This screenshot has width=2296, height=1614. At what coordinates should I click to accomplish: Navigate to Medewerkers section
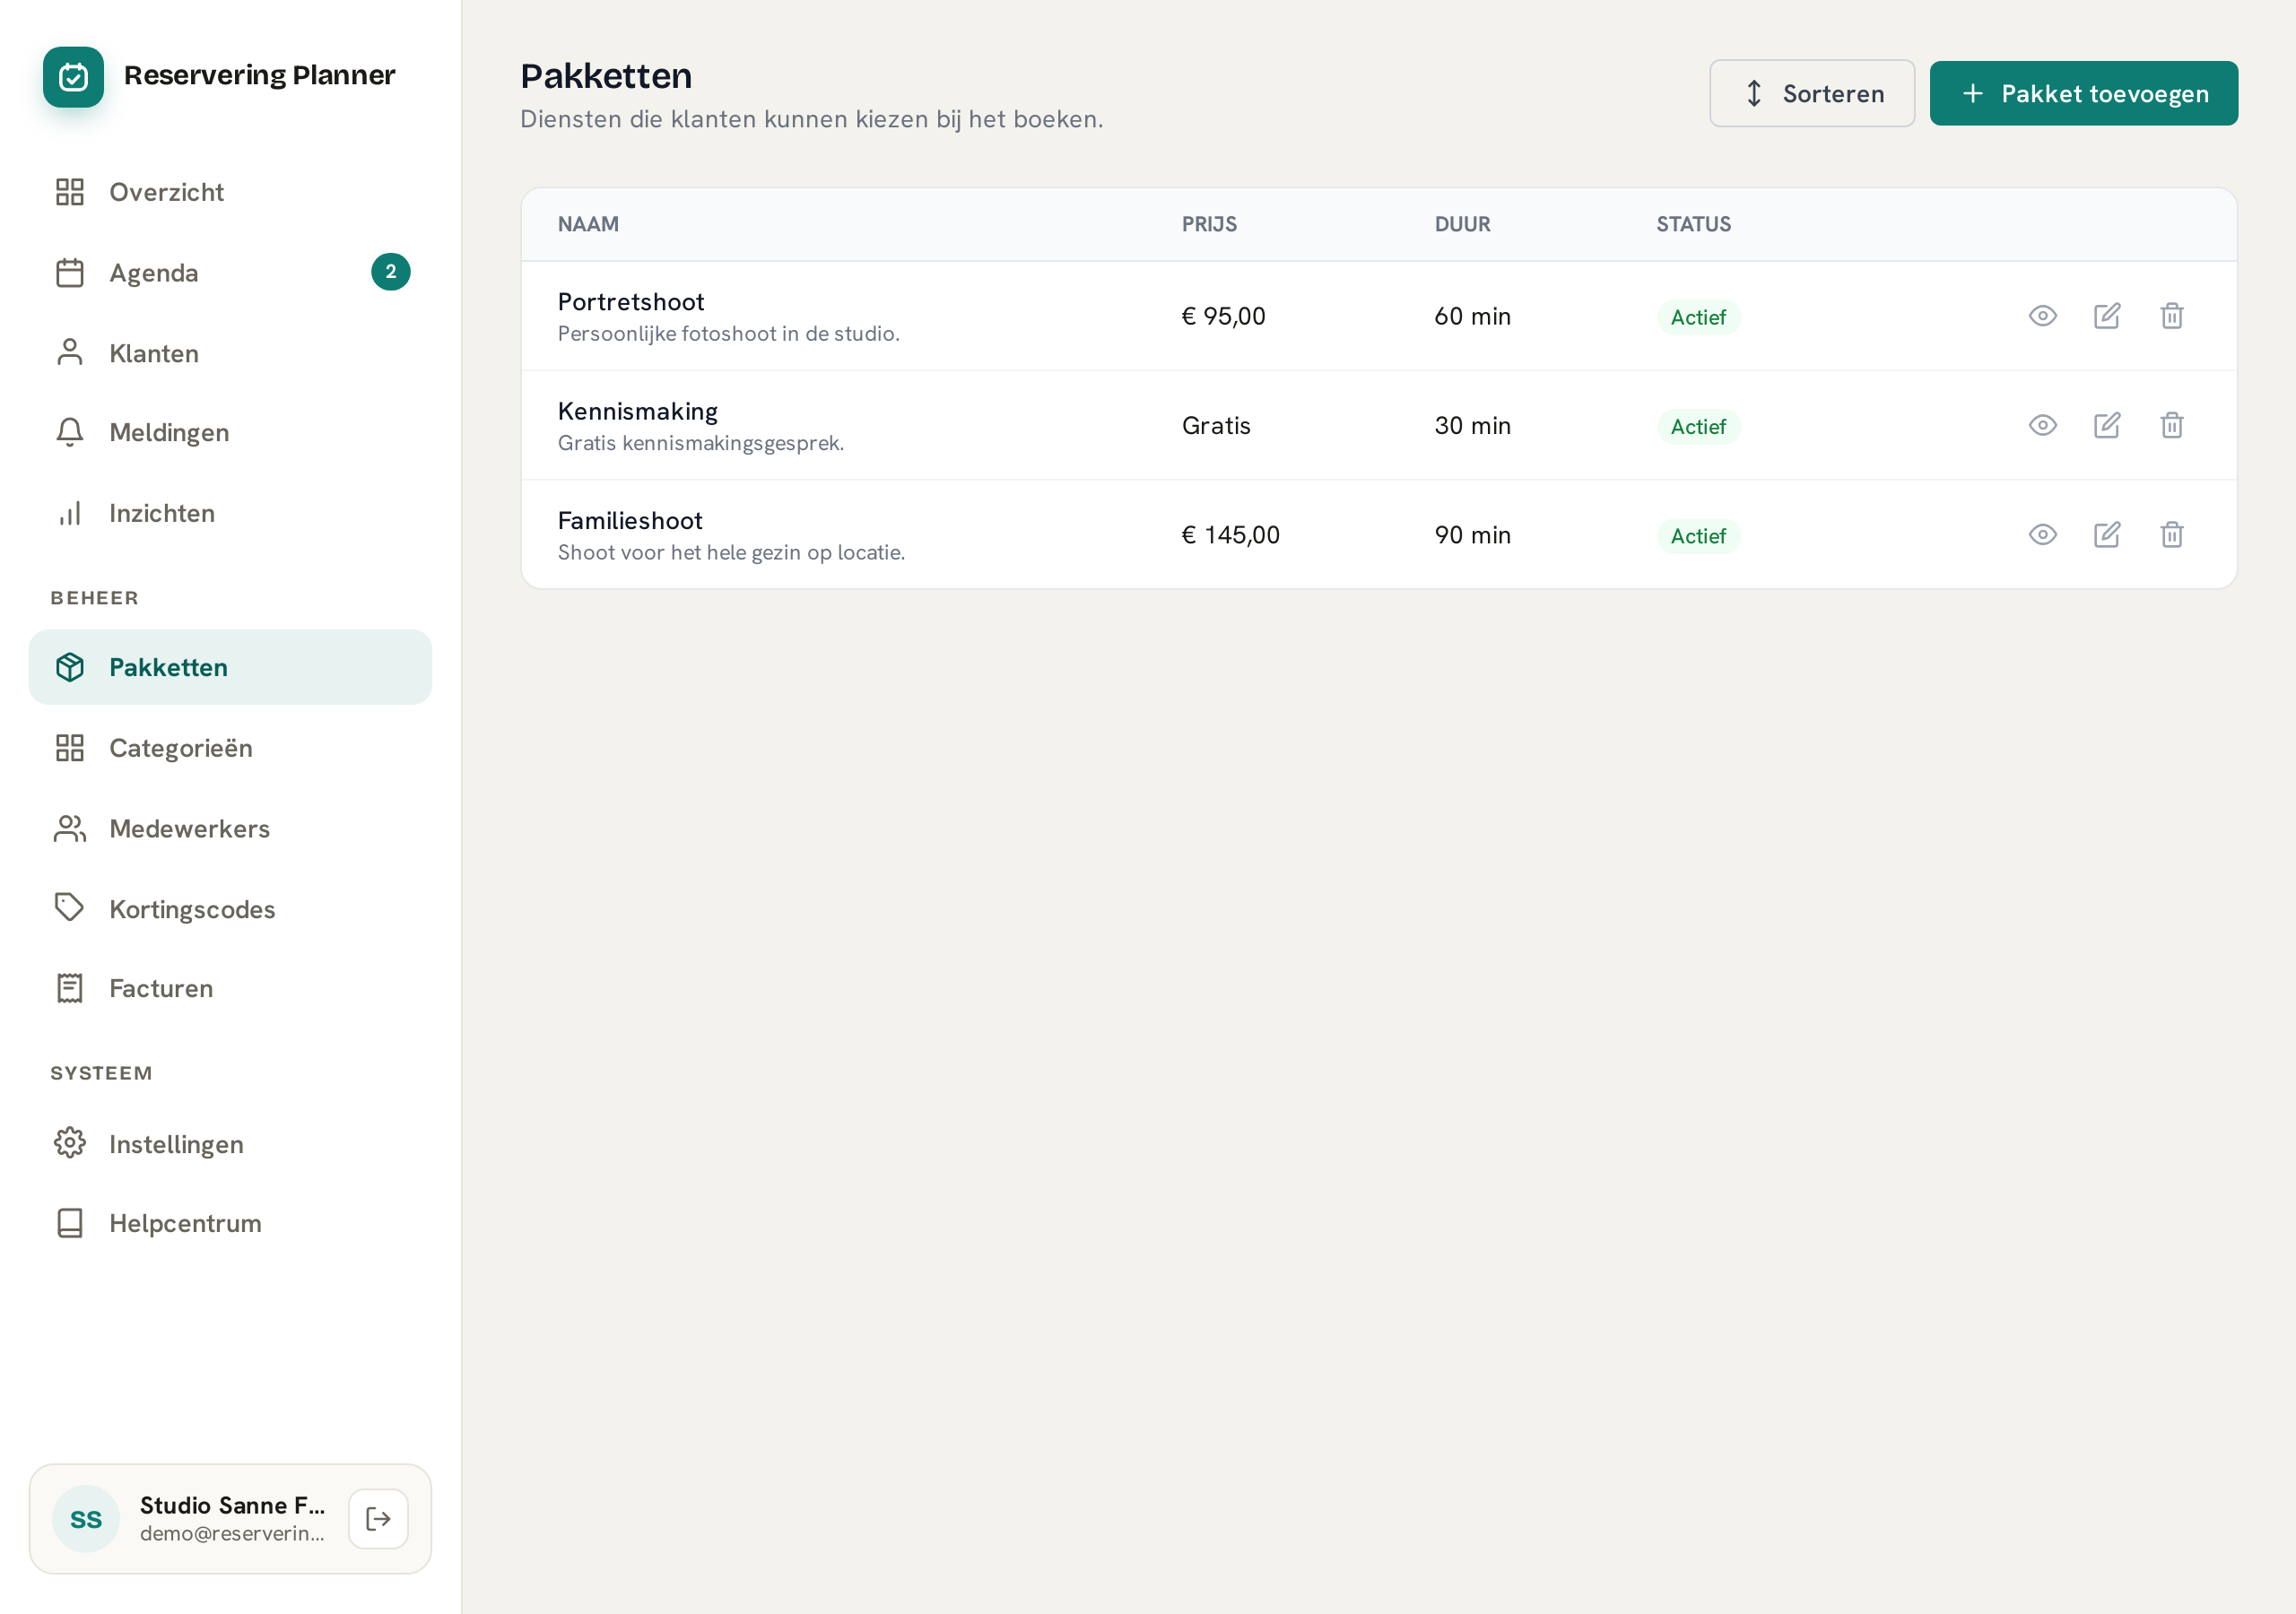point(230,829)
